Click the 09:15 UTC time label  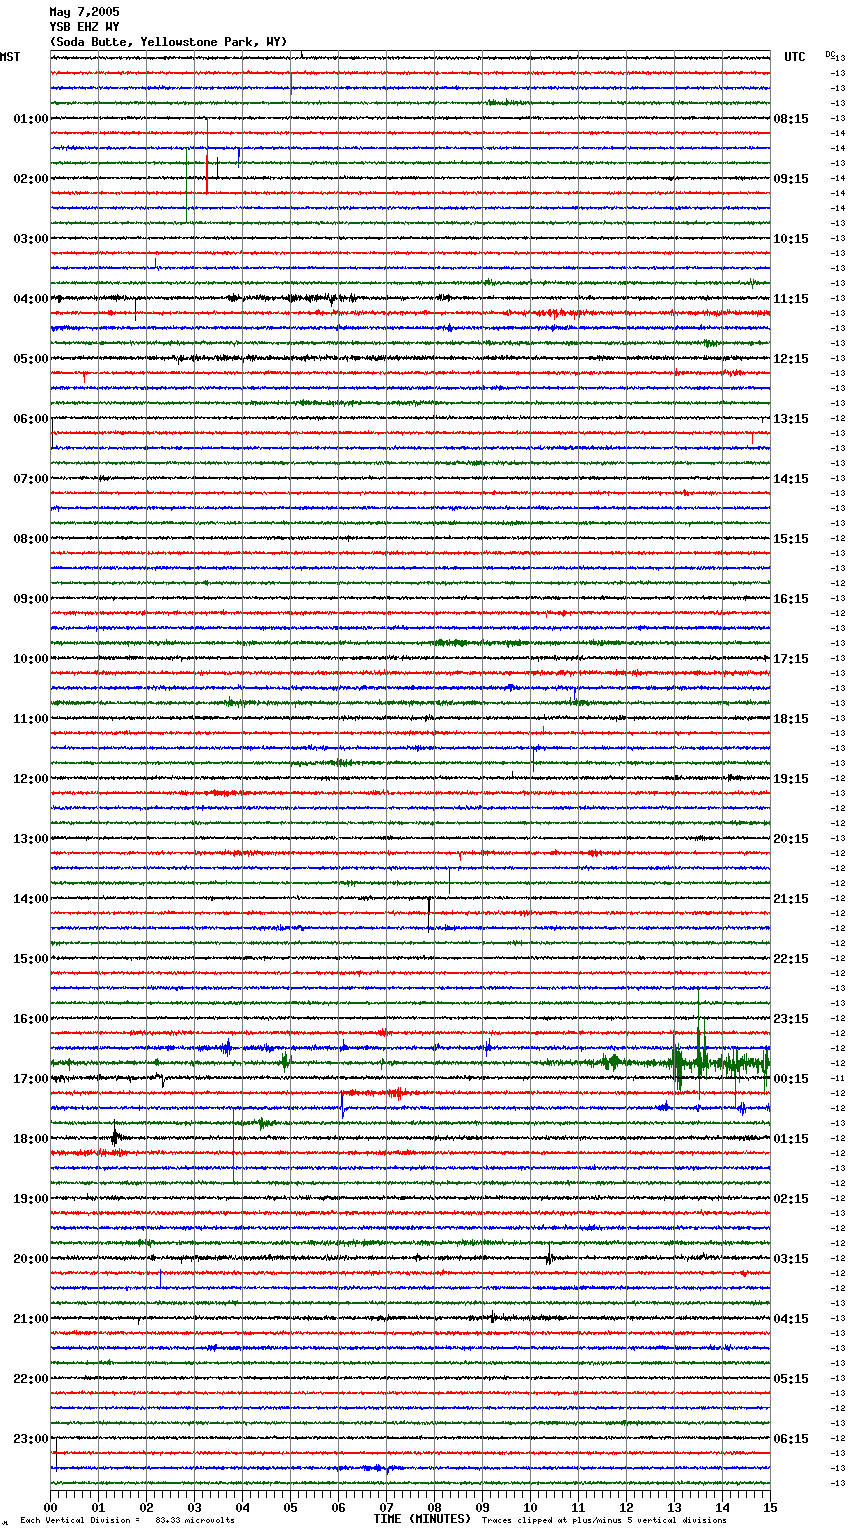point(791,179)
